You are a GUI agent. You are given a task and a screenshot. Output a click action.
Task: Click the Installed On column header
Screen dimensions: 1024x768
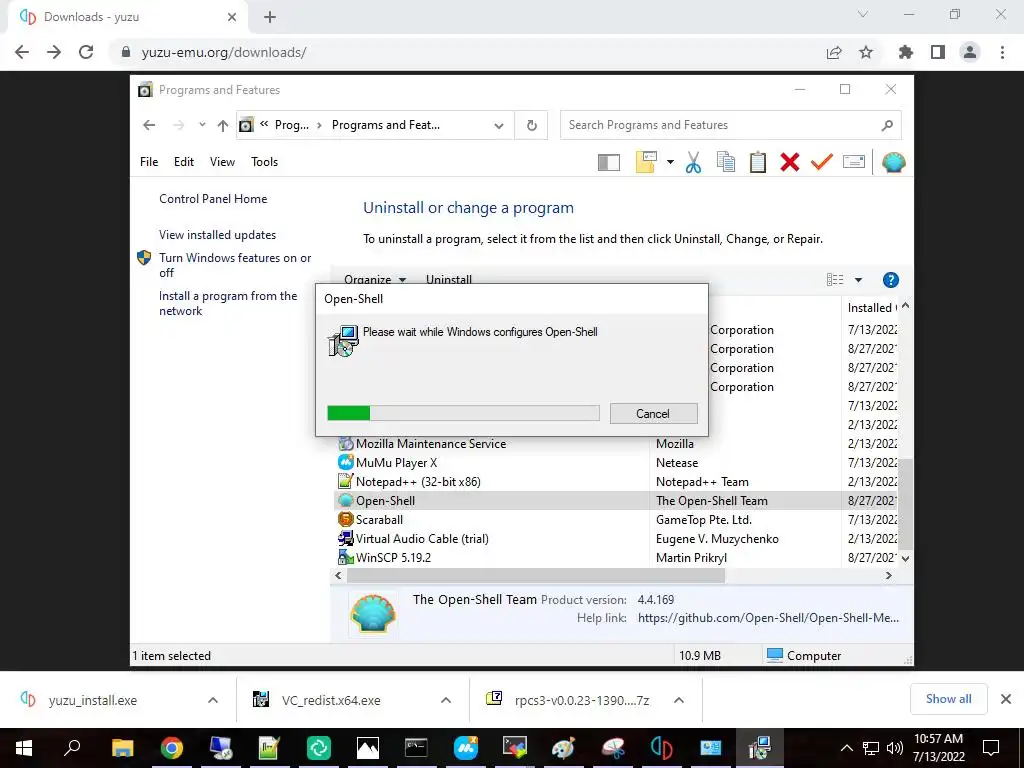coord(871,307)
